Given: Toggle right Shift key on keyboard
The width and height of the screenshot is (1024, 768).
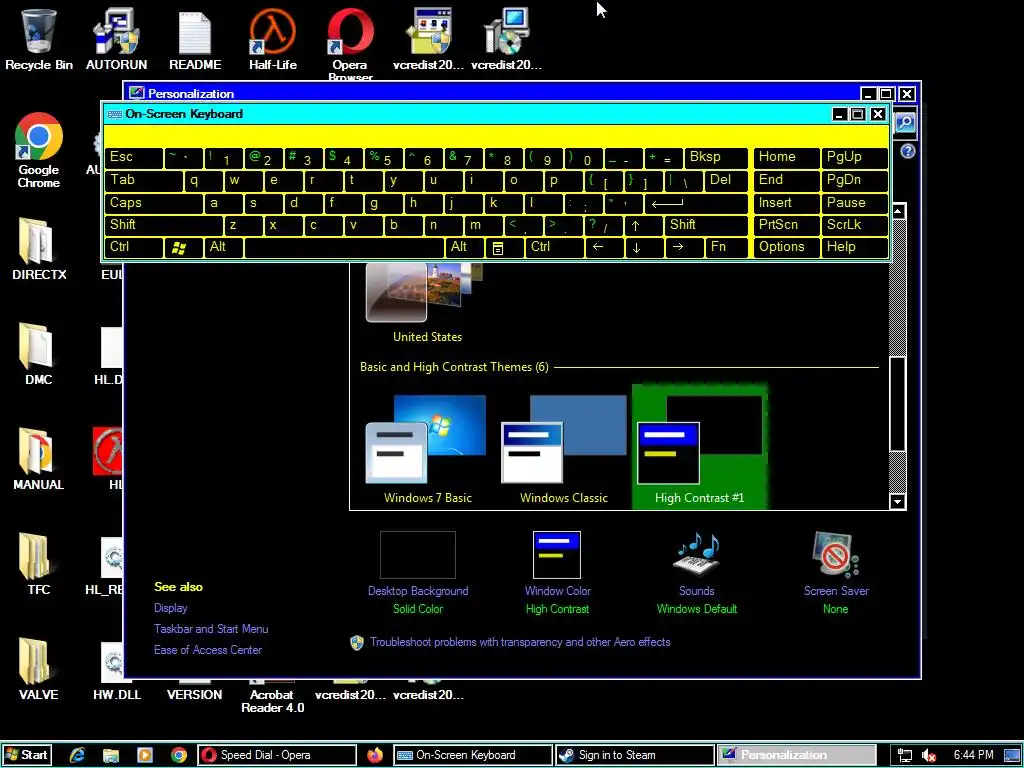Looking at the screenshot, I should pos(706,225).
